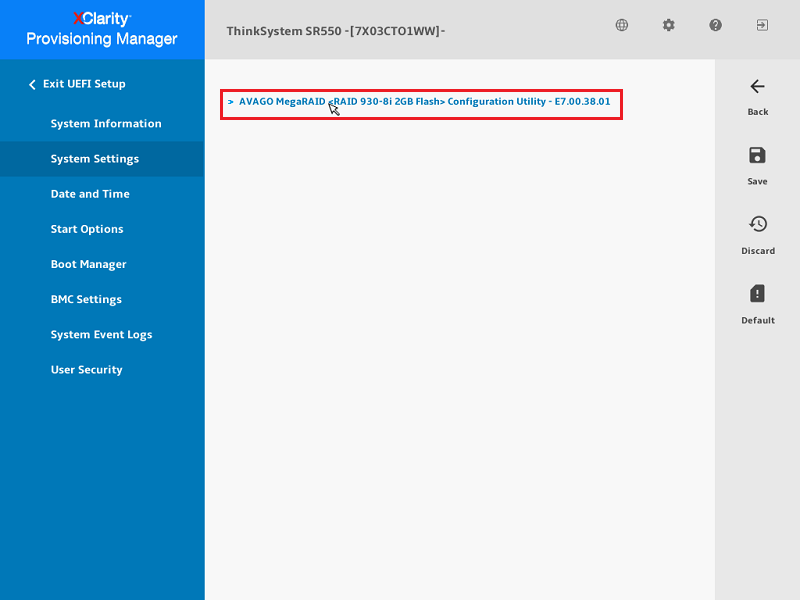Open Boot Manager section
The image size is (800, 600).
tap(89, 265)
